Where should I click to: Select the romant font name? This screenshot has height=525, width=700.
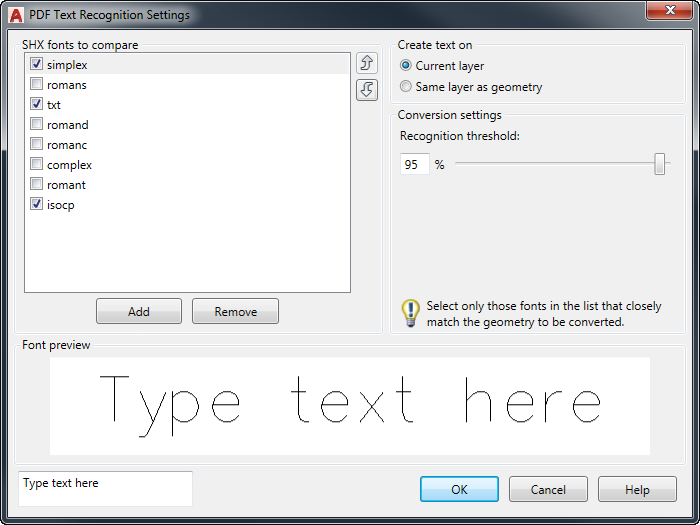tap(66, 185)
